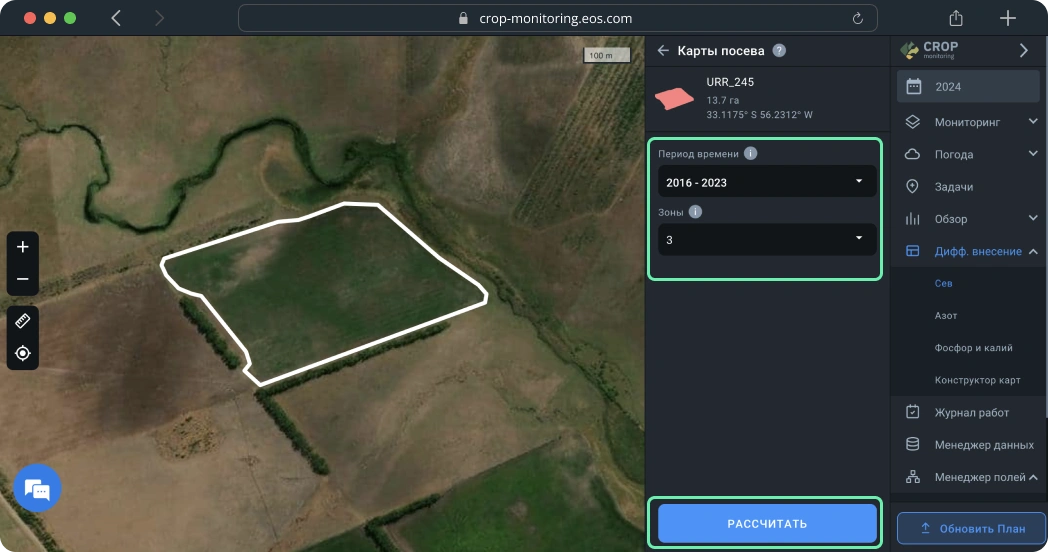Center map on my location target icon
1048x552 pixels.
pyautogui.click(x=23, y=353)
